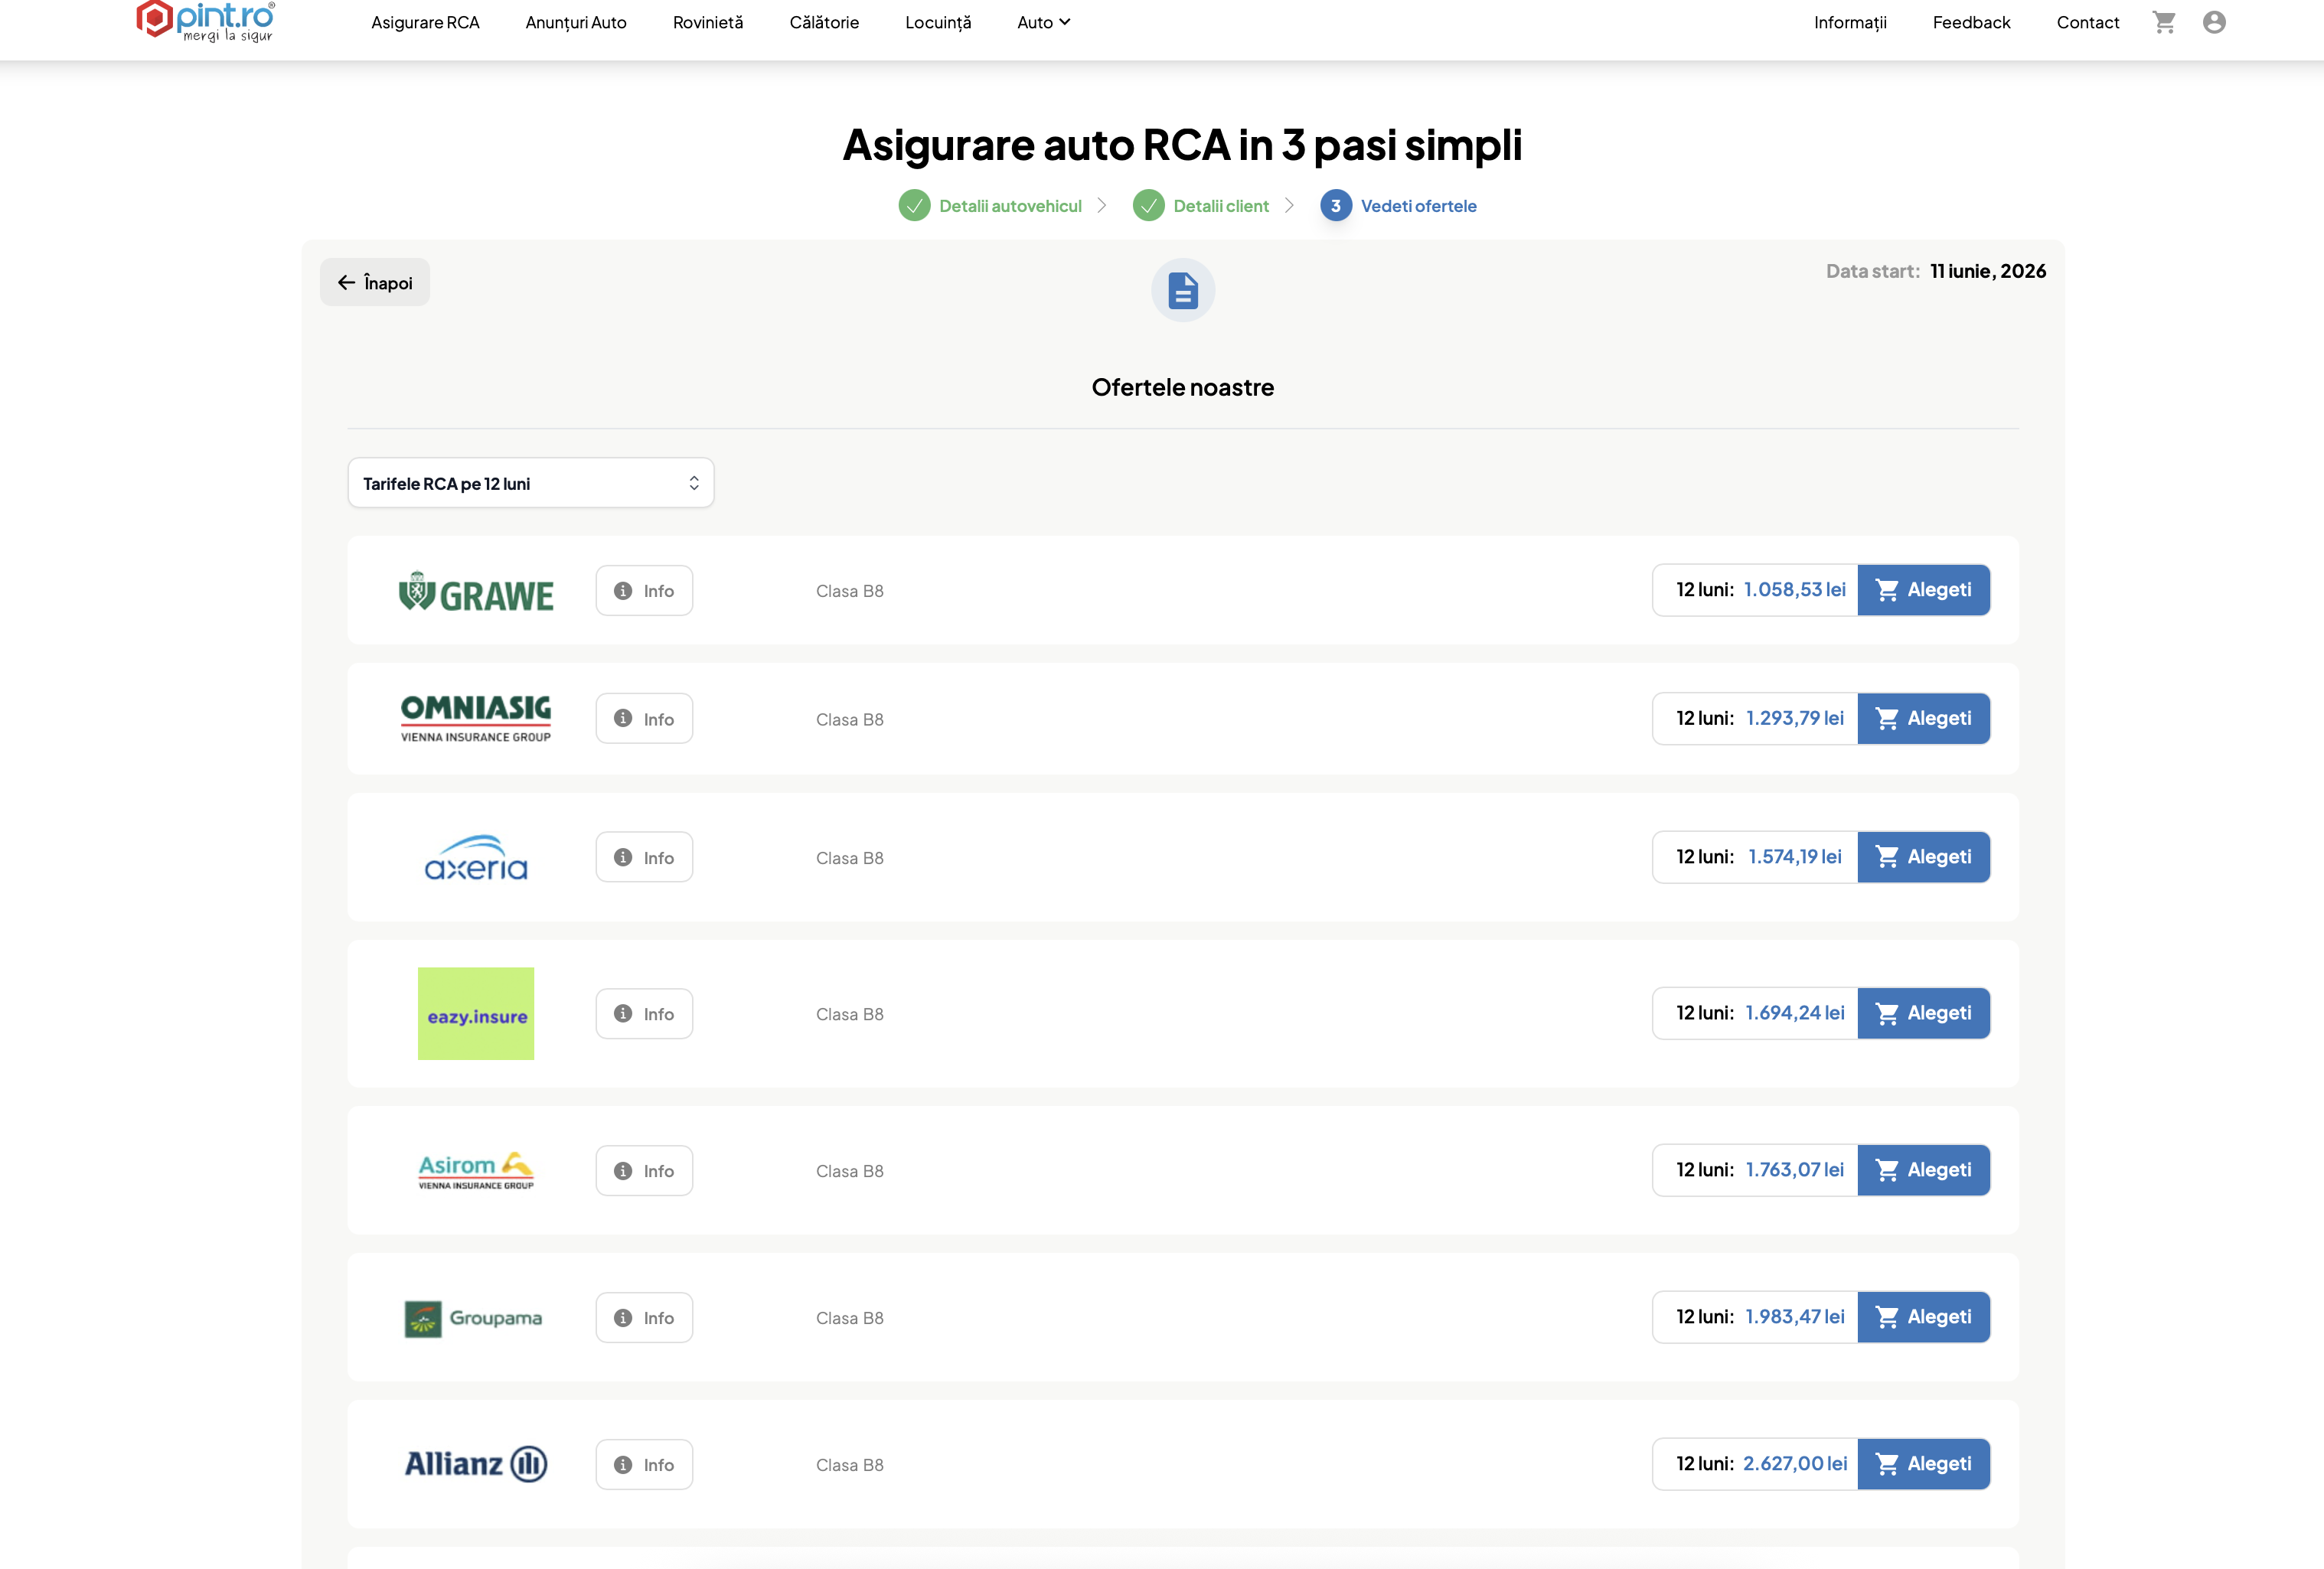
Task: Open the Contact link
Action: (2088, 22)
